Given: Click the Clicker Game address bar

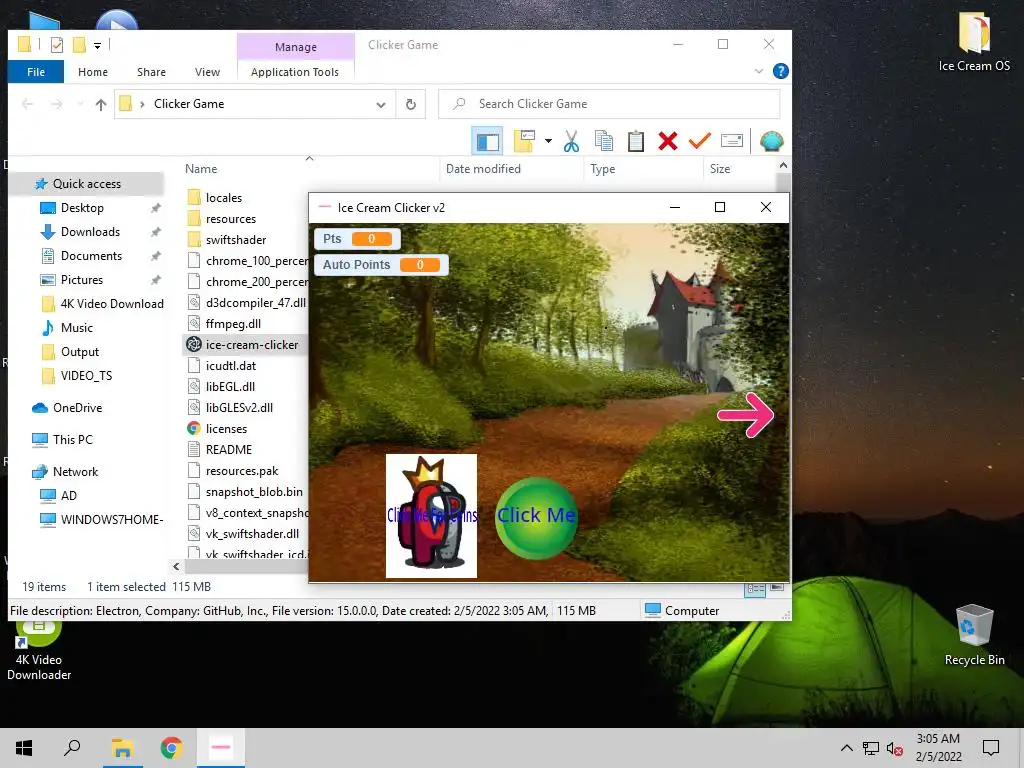Looking at the screenshot, I should point(255,104).
